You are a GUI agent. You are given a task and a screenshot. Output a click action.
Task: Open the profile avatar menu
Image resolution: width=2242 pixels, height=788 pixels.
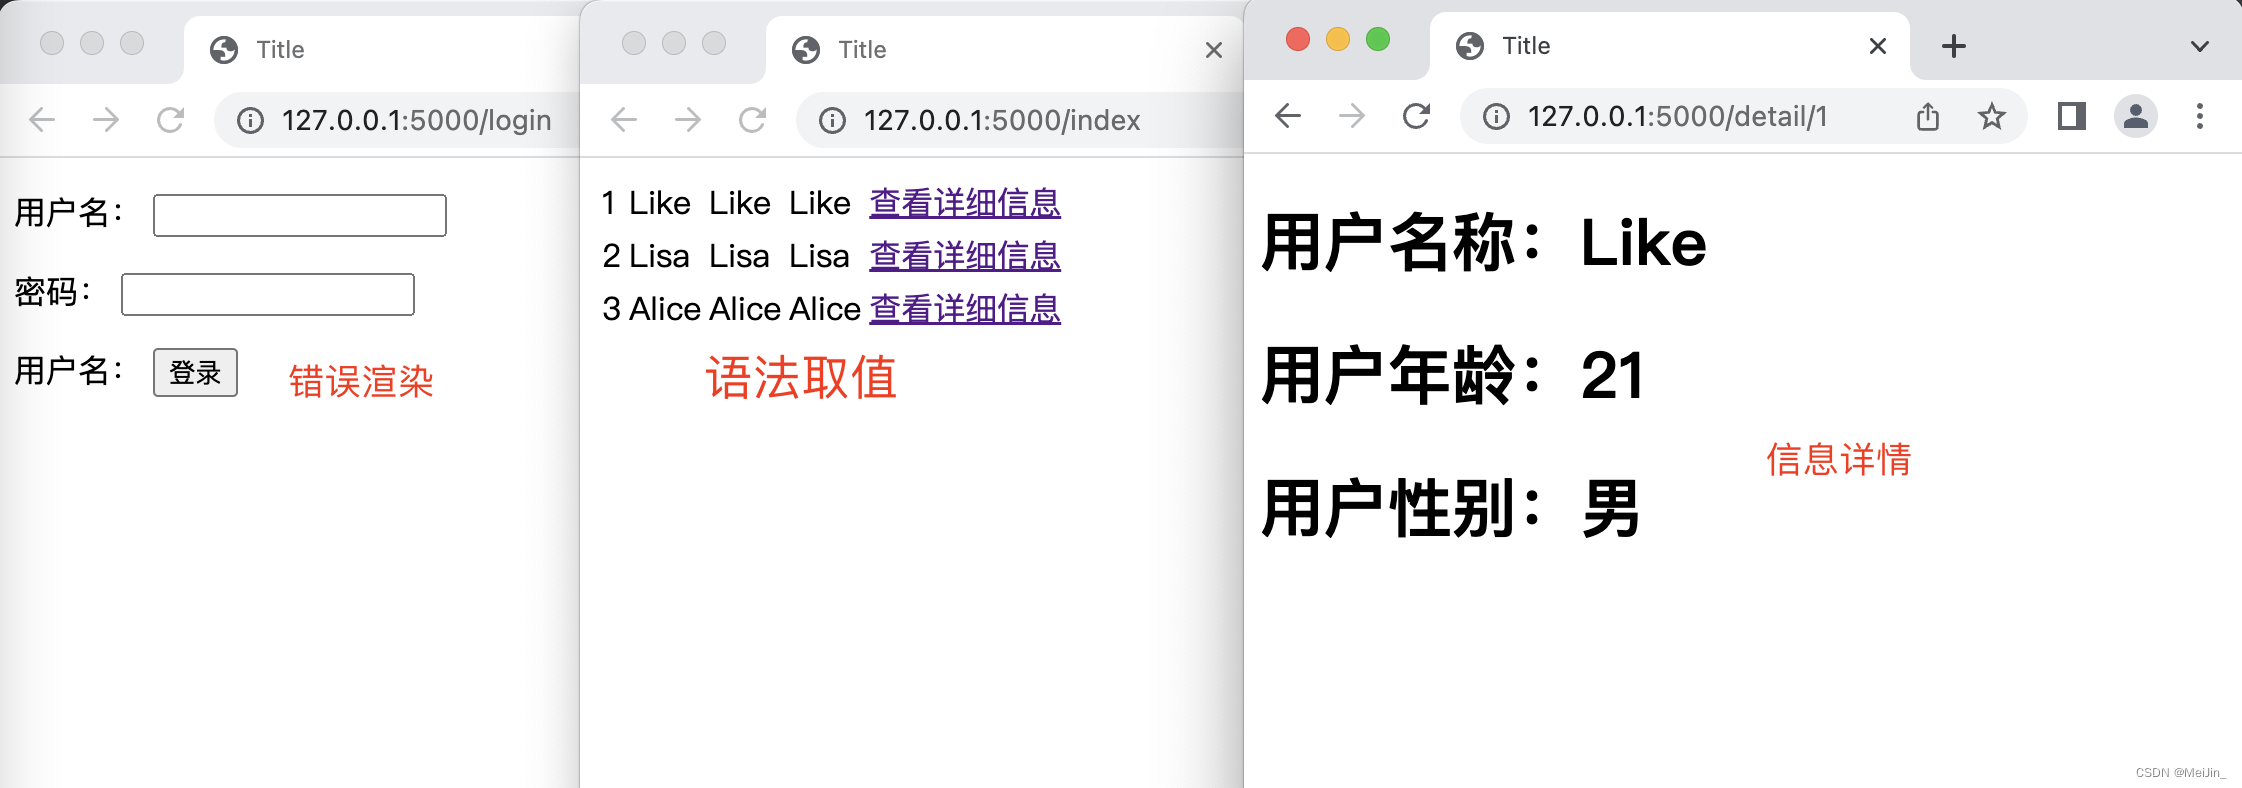[x=2136, y=117]
